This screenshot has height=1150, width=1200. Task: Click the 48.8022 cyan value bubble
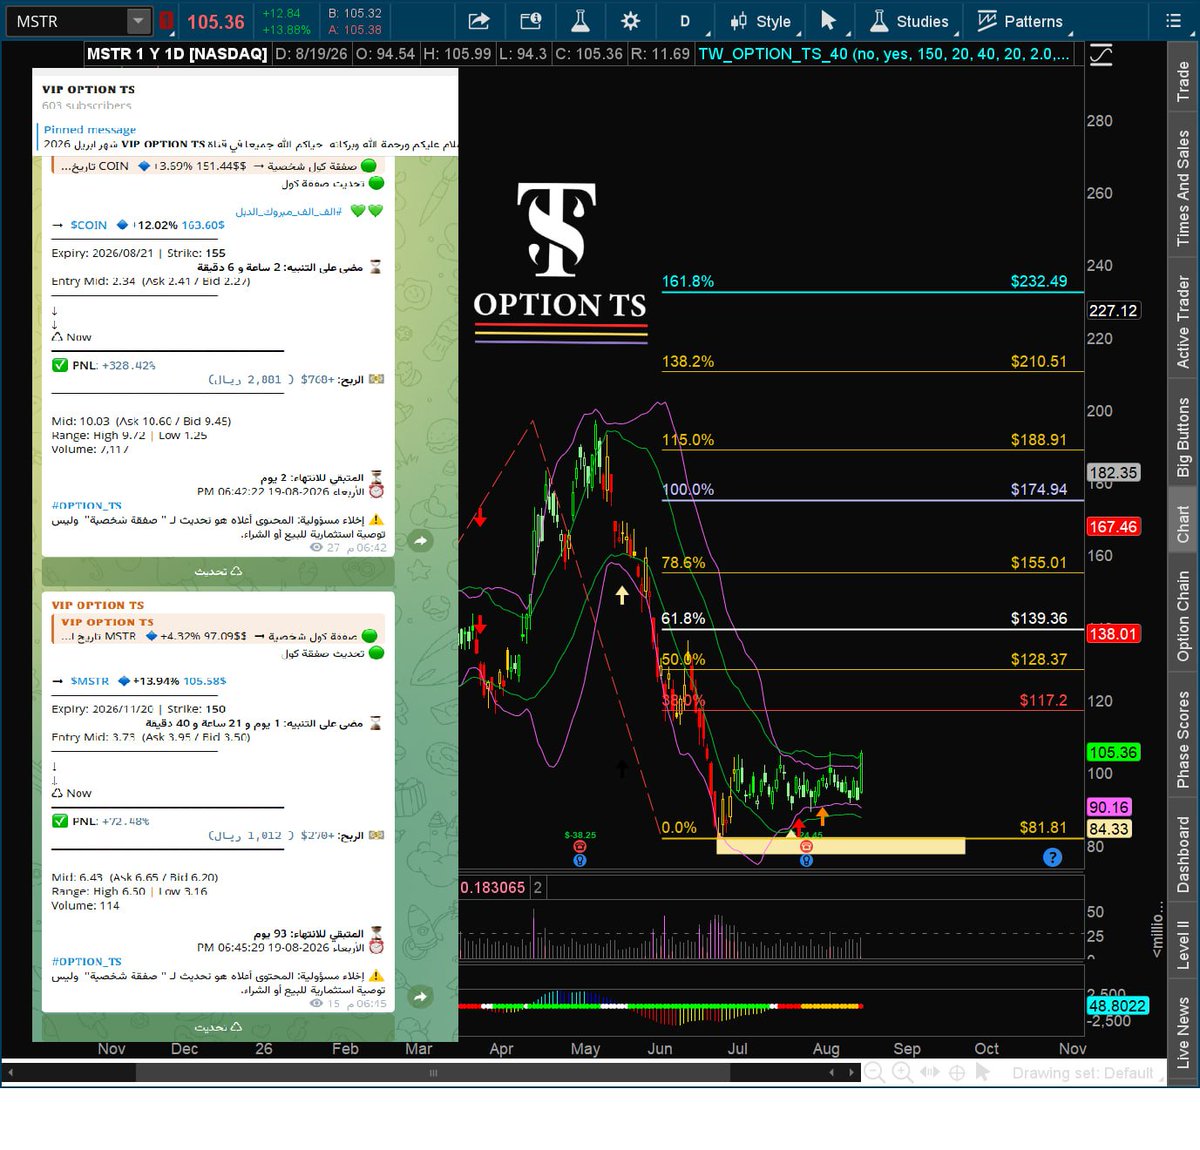(1117, 1006)
